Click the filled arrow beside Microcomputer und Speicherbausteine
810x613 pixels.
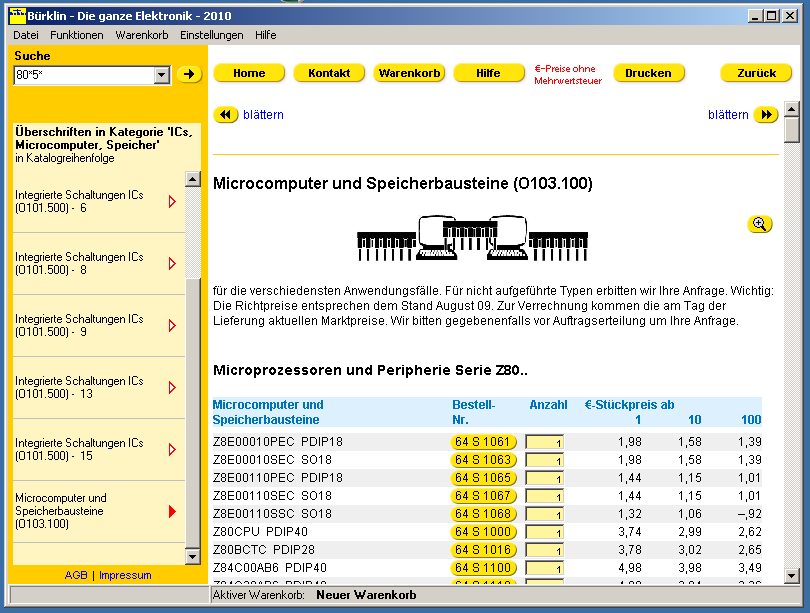[x=173, y=511]
